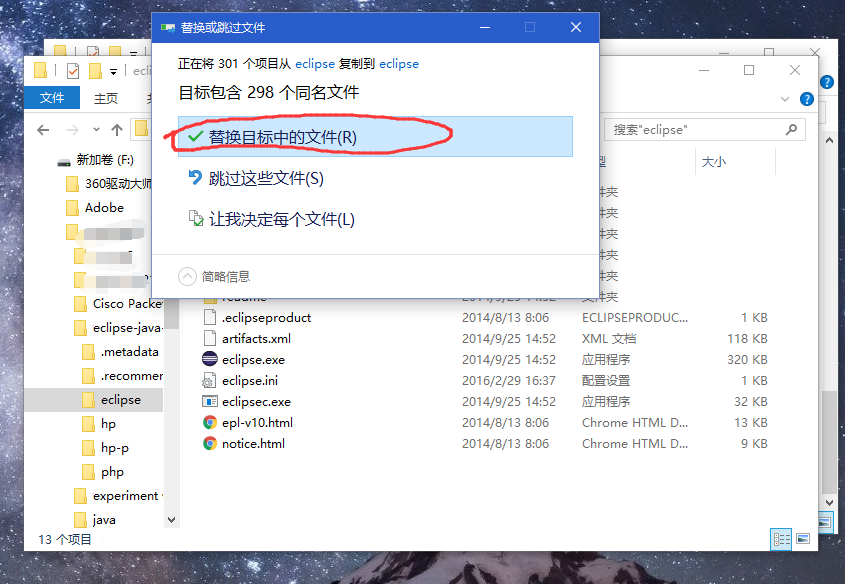The height and width of the screenshot is (584, 845).
Task: Click the 320 KB size cell
Action: point(747,359)
